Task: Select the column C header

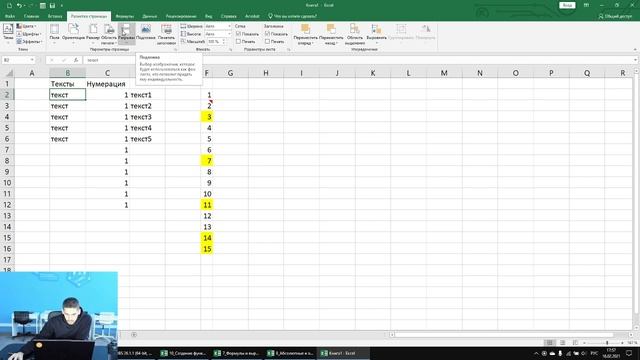Action: pos(107,73)
